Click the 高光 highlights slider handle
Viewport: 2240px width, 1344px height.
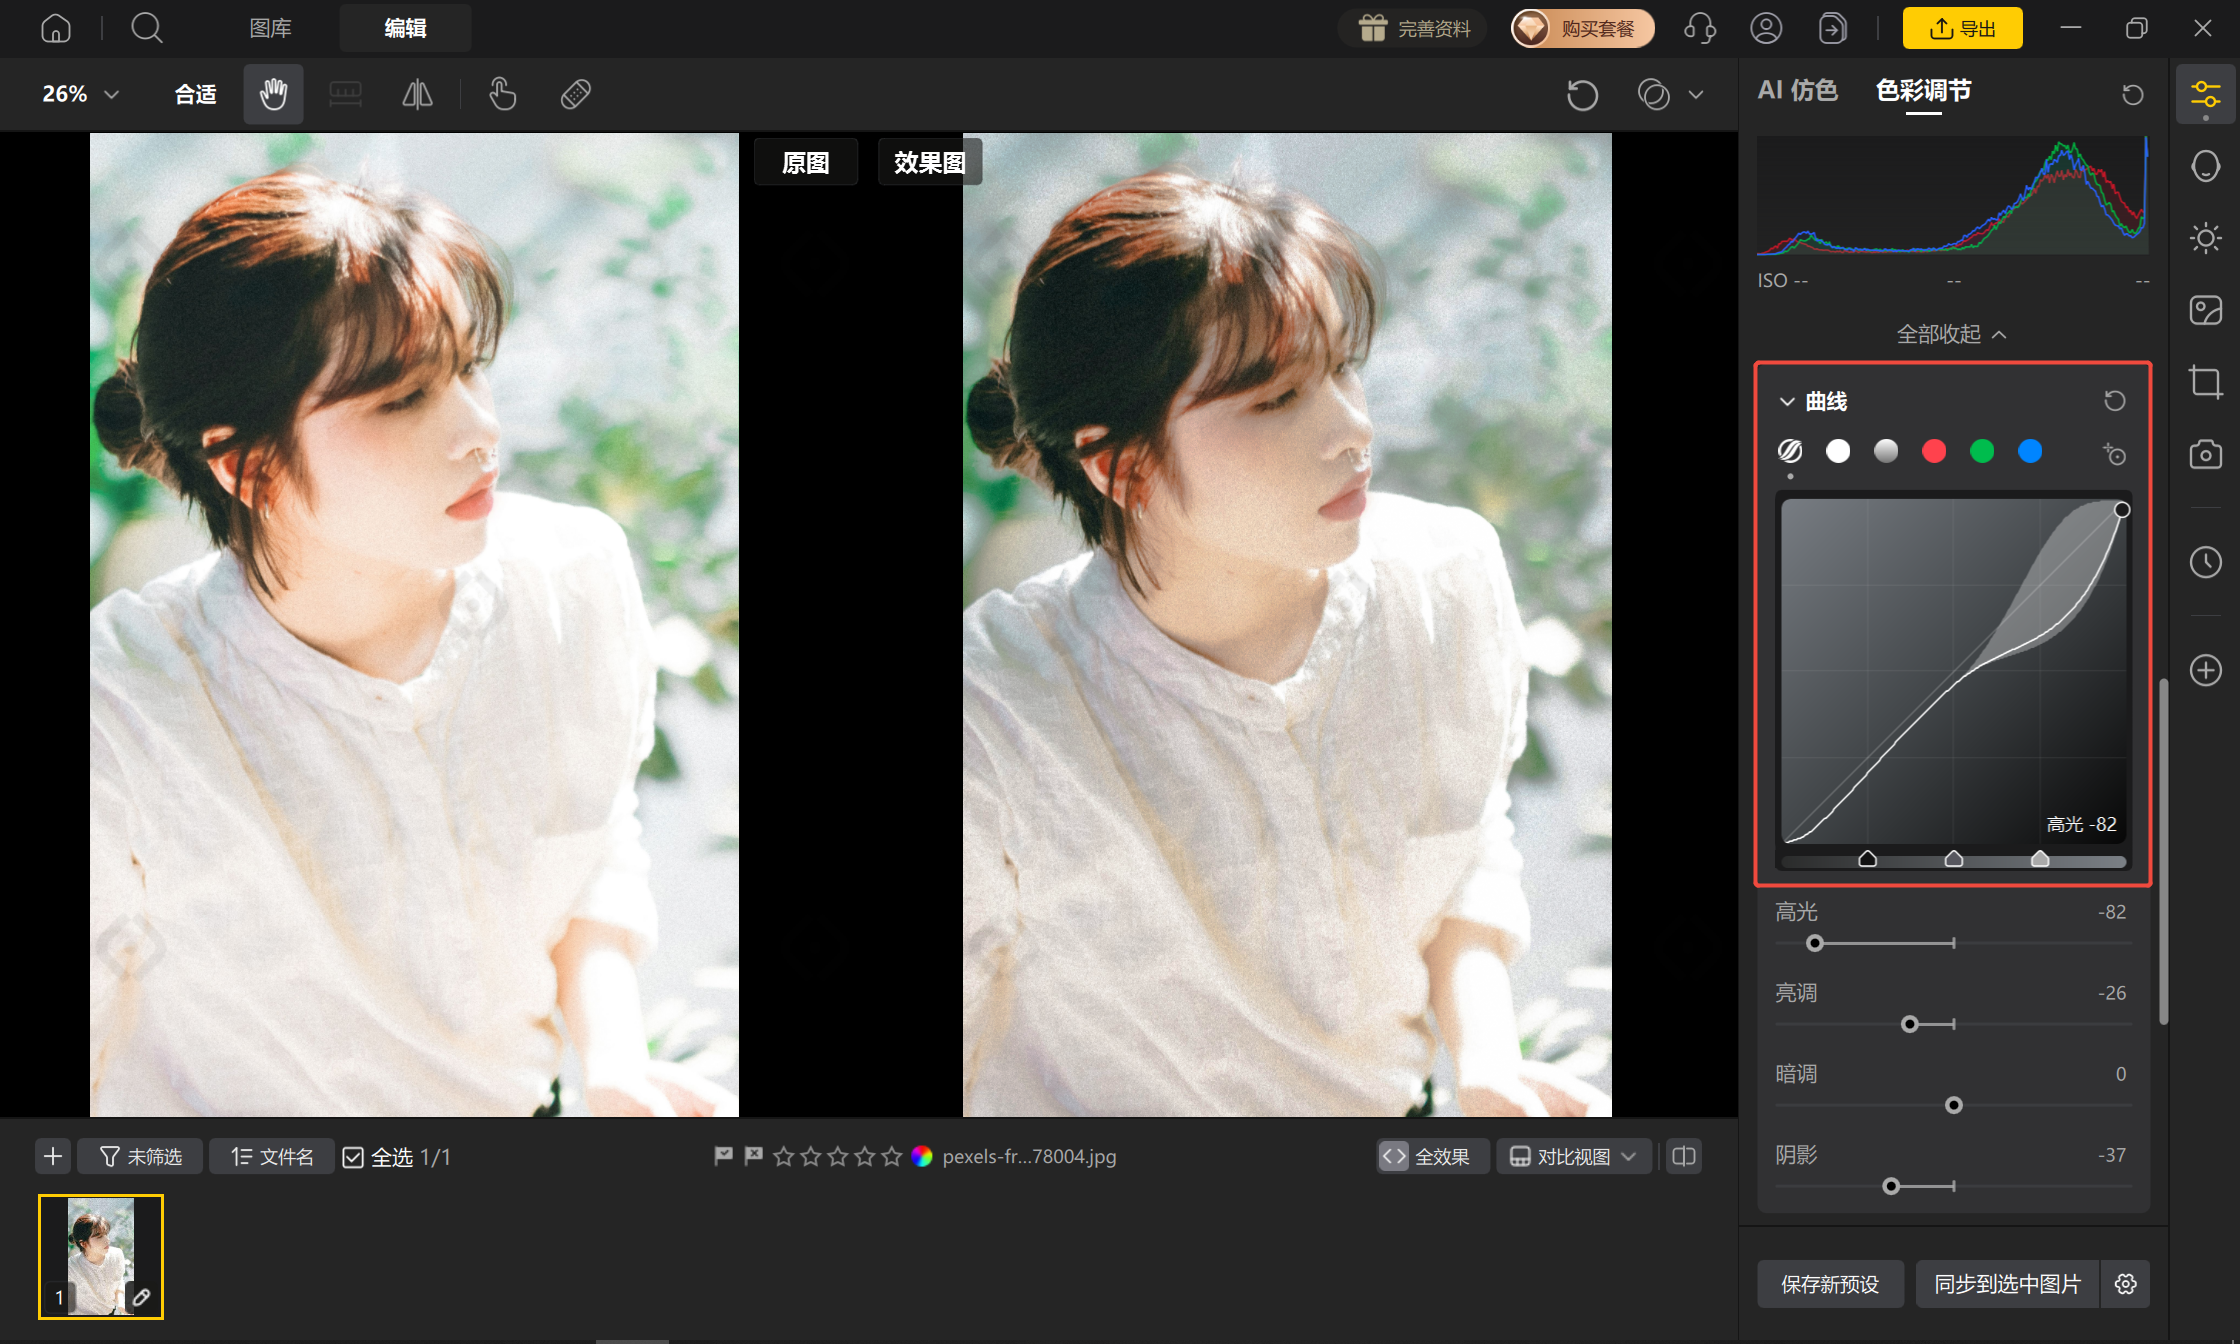(x=1815, y=943)
